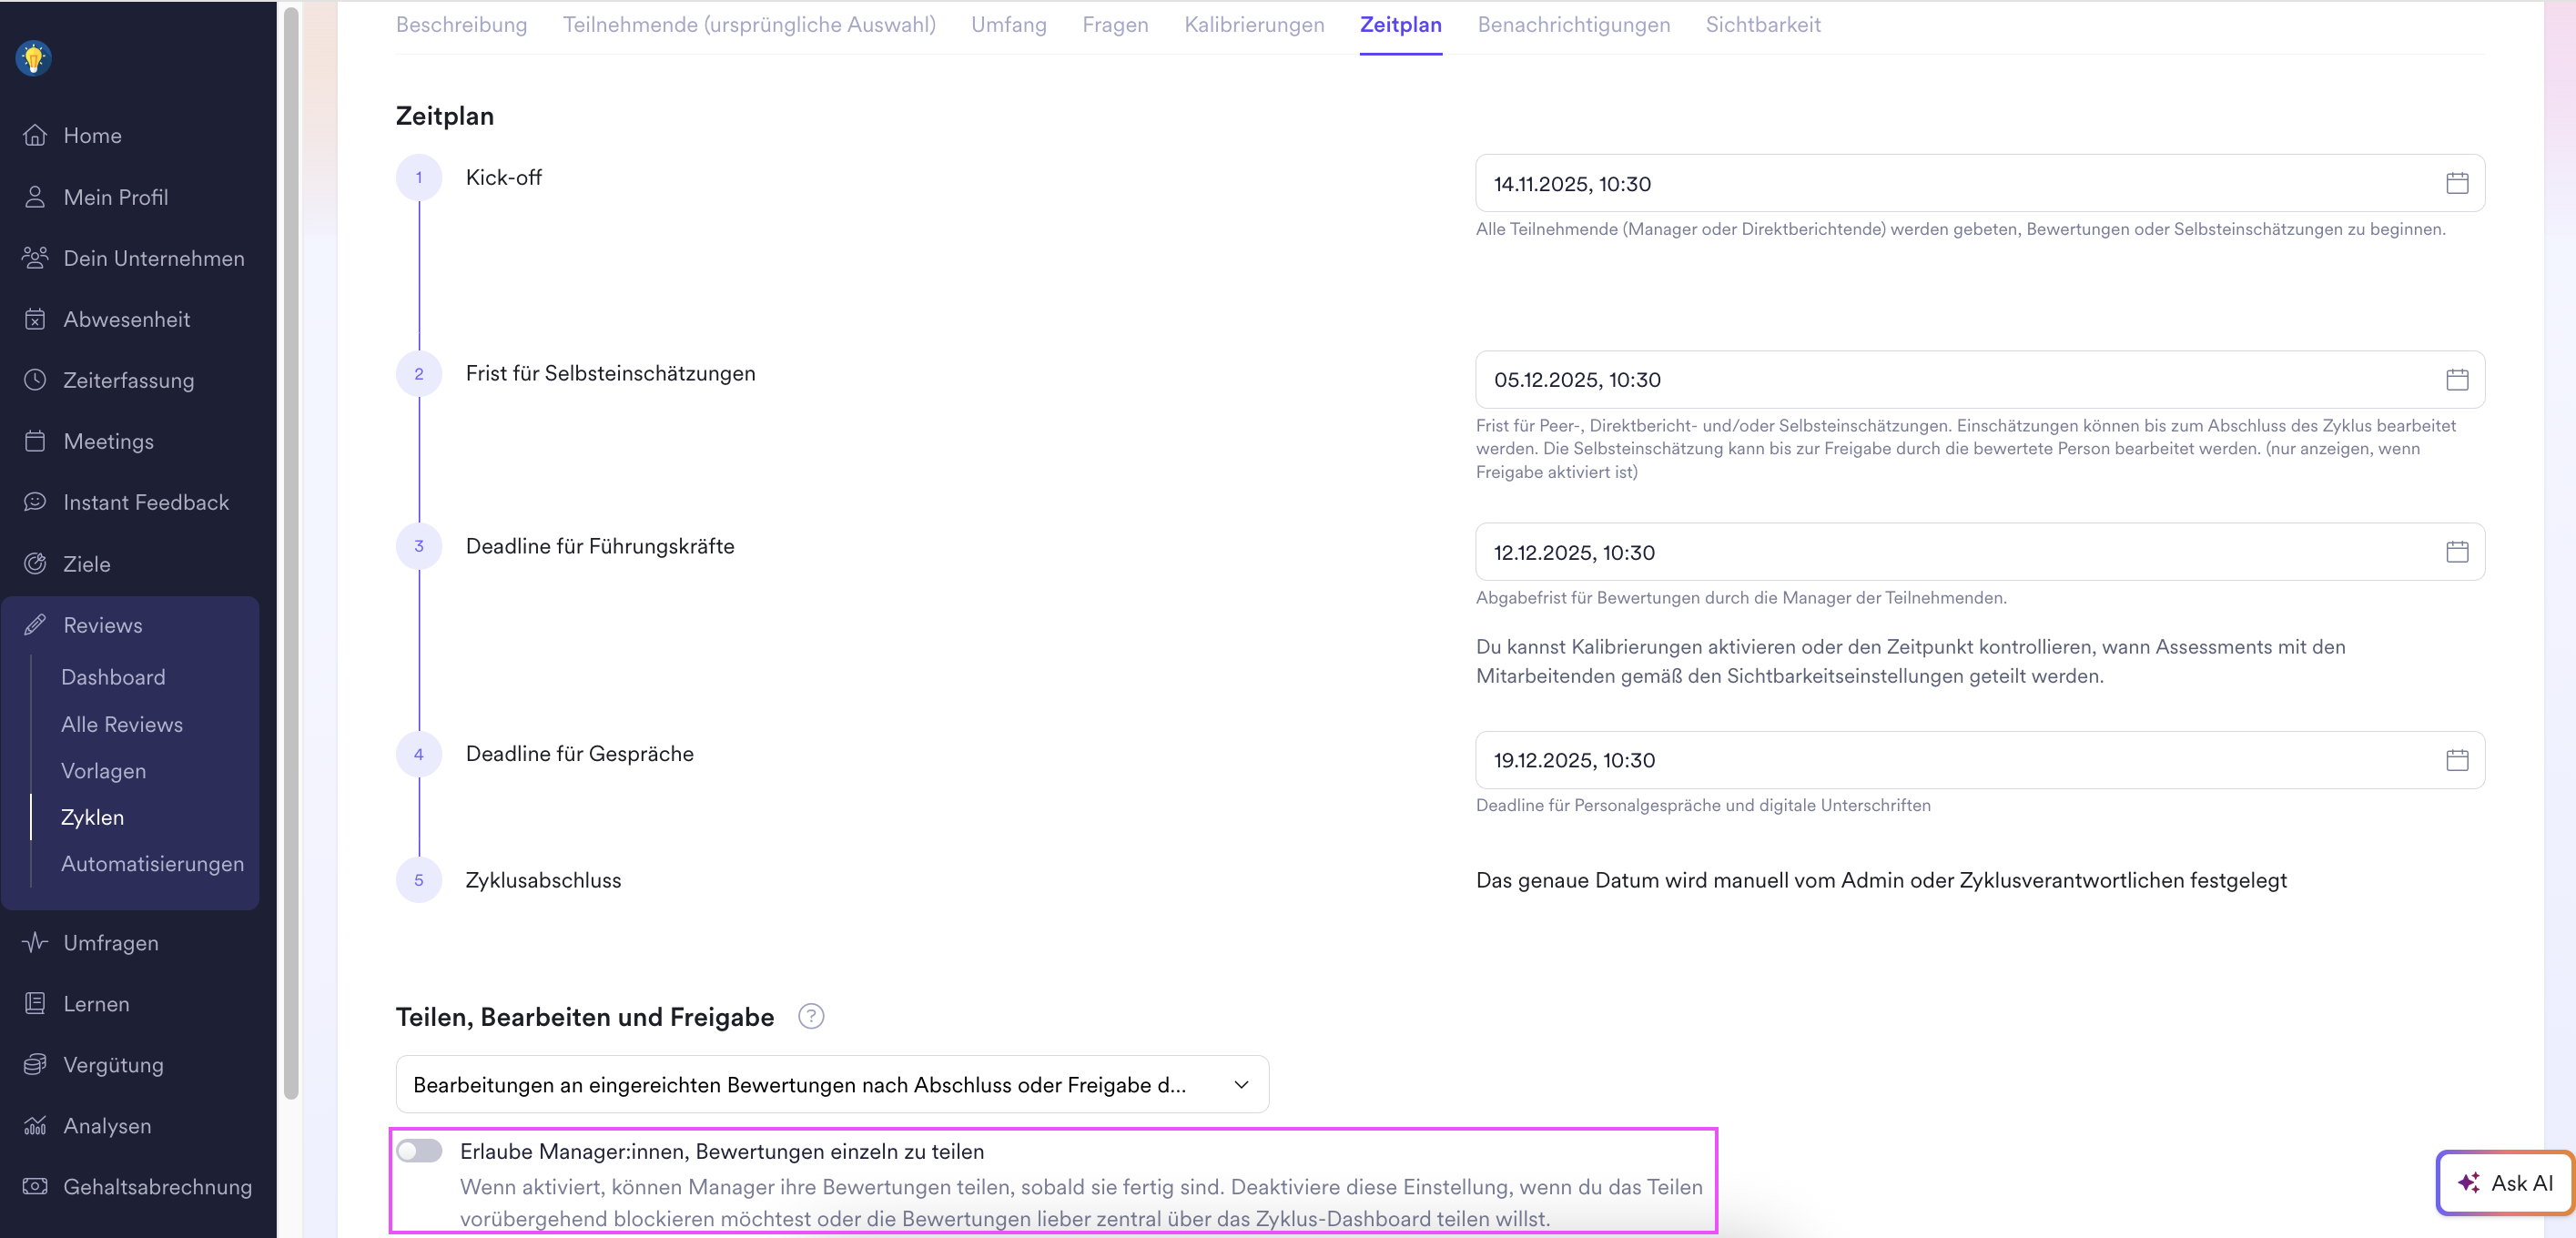Image resolution: width=2576 pixels, height=1238 pixels.
Task: Open Home from sidebar
Action: click(x=92, y=135)
